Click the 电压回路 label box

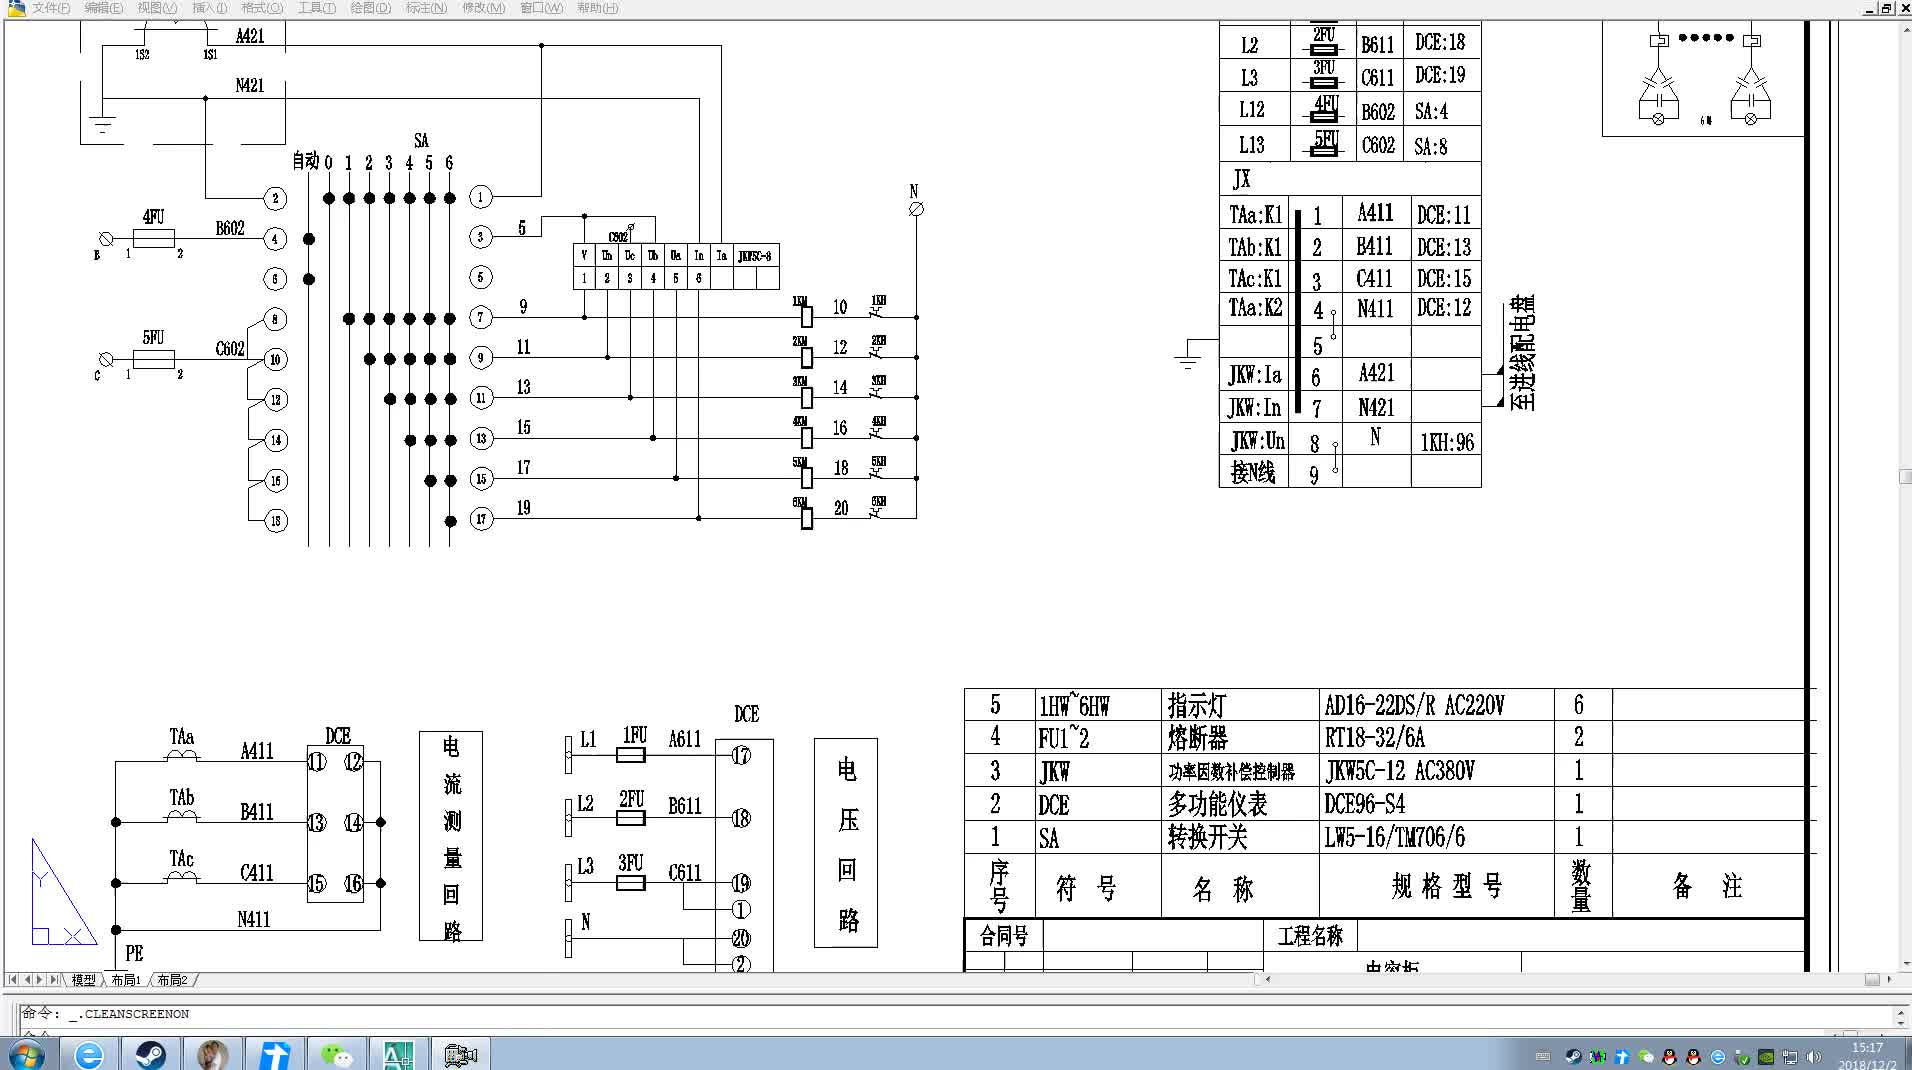(846, 843)
